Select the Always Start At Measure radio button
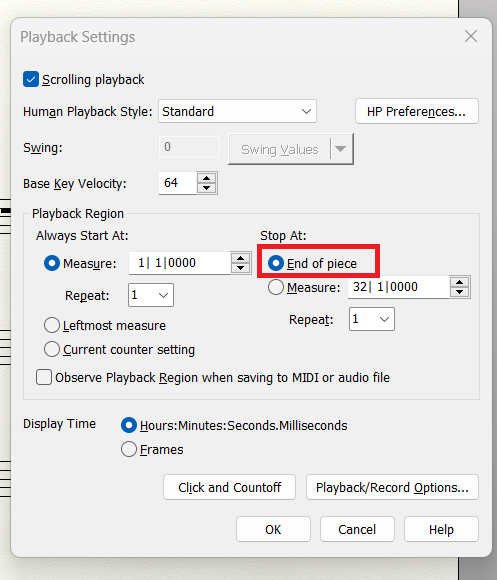This screenshot has width=497, height=580. click(x=52, y=263)
